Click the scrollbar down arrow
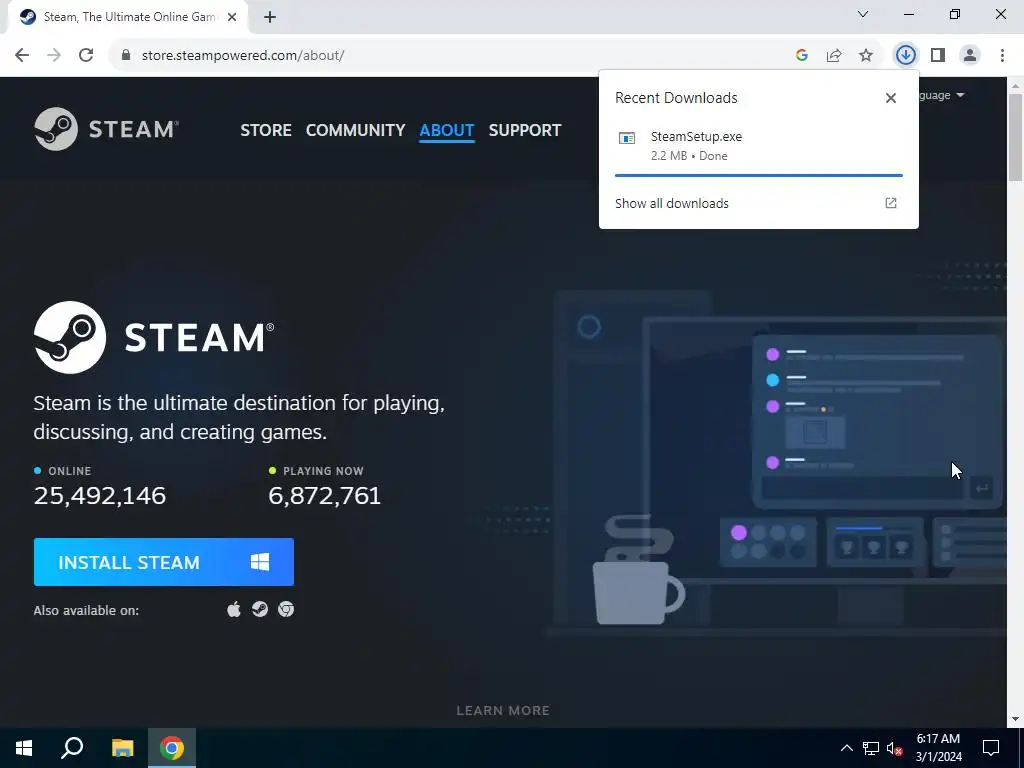The image size is (1024, 768). [1016, 719]
